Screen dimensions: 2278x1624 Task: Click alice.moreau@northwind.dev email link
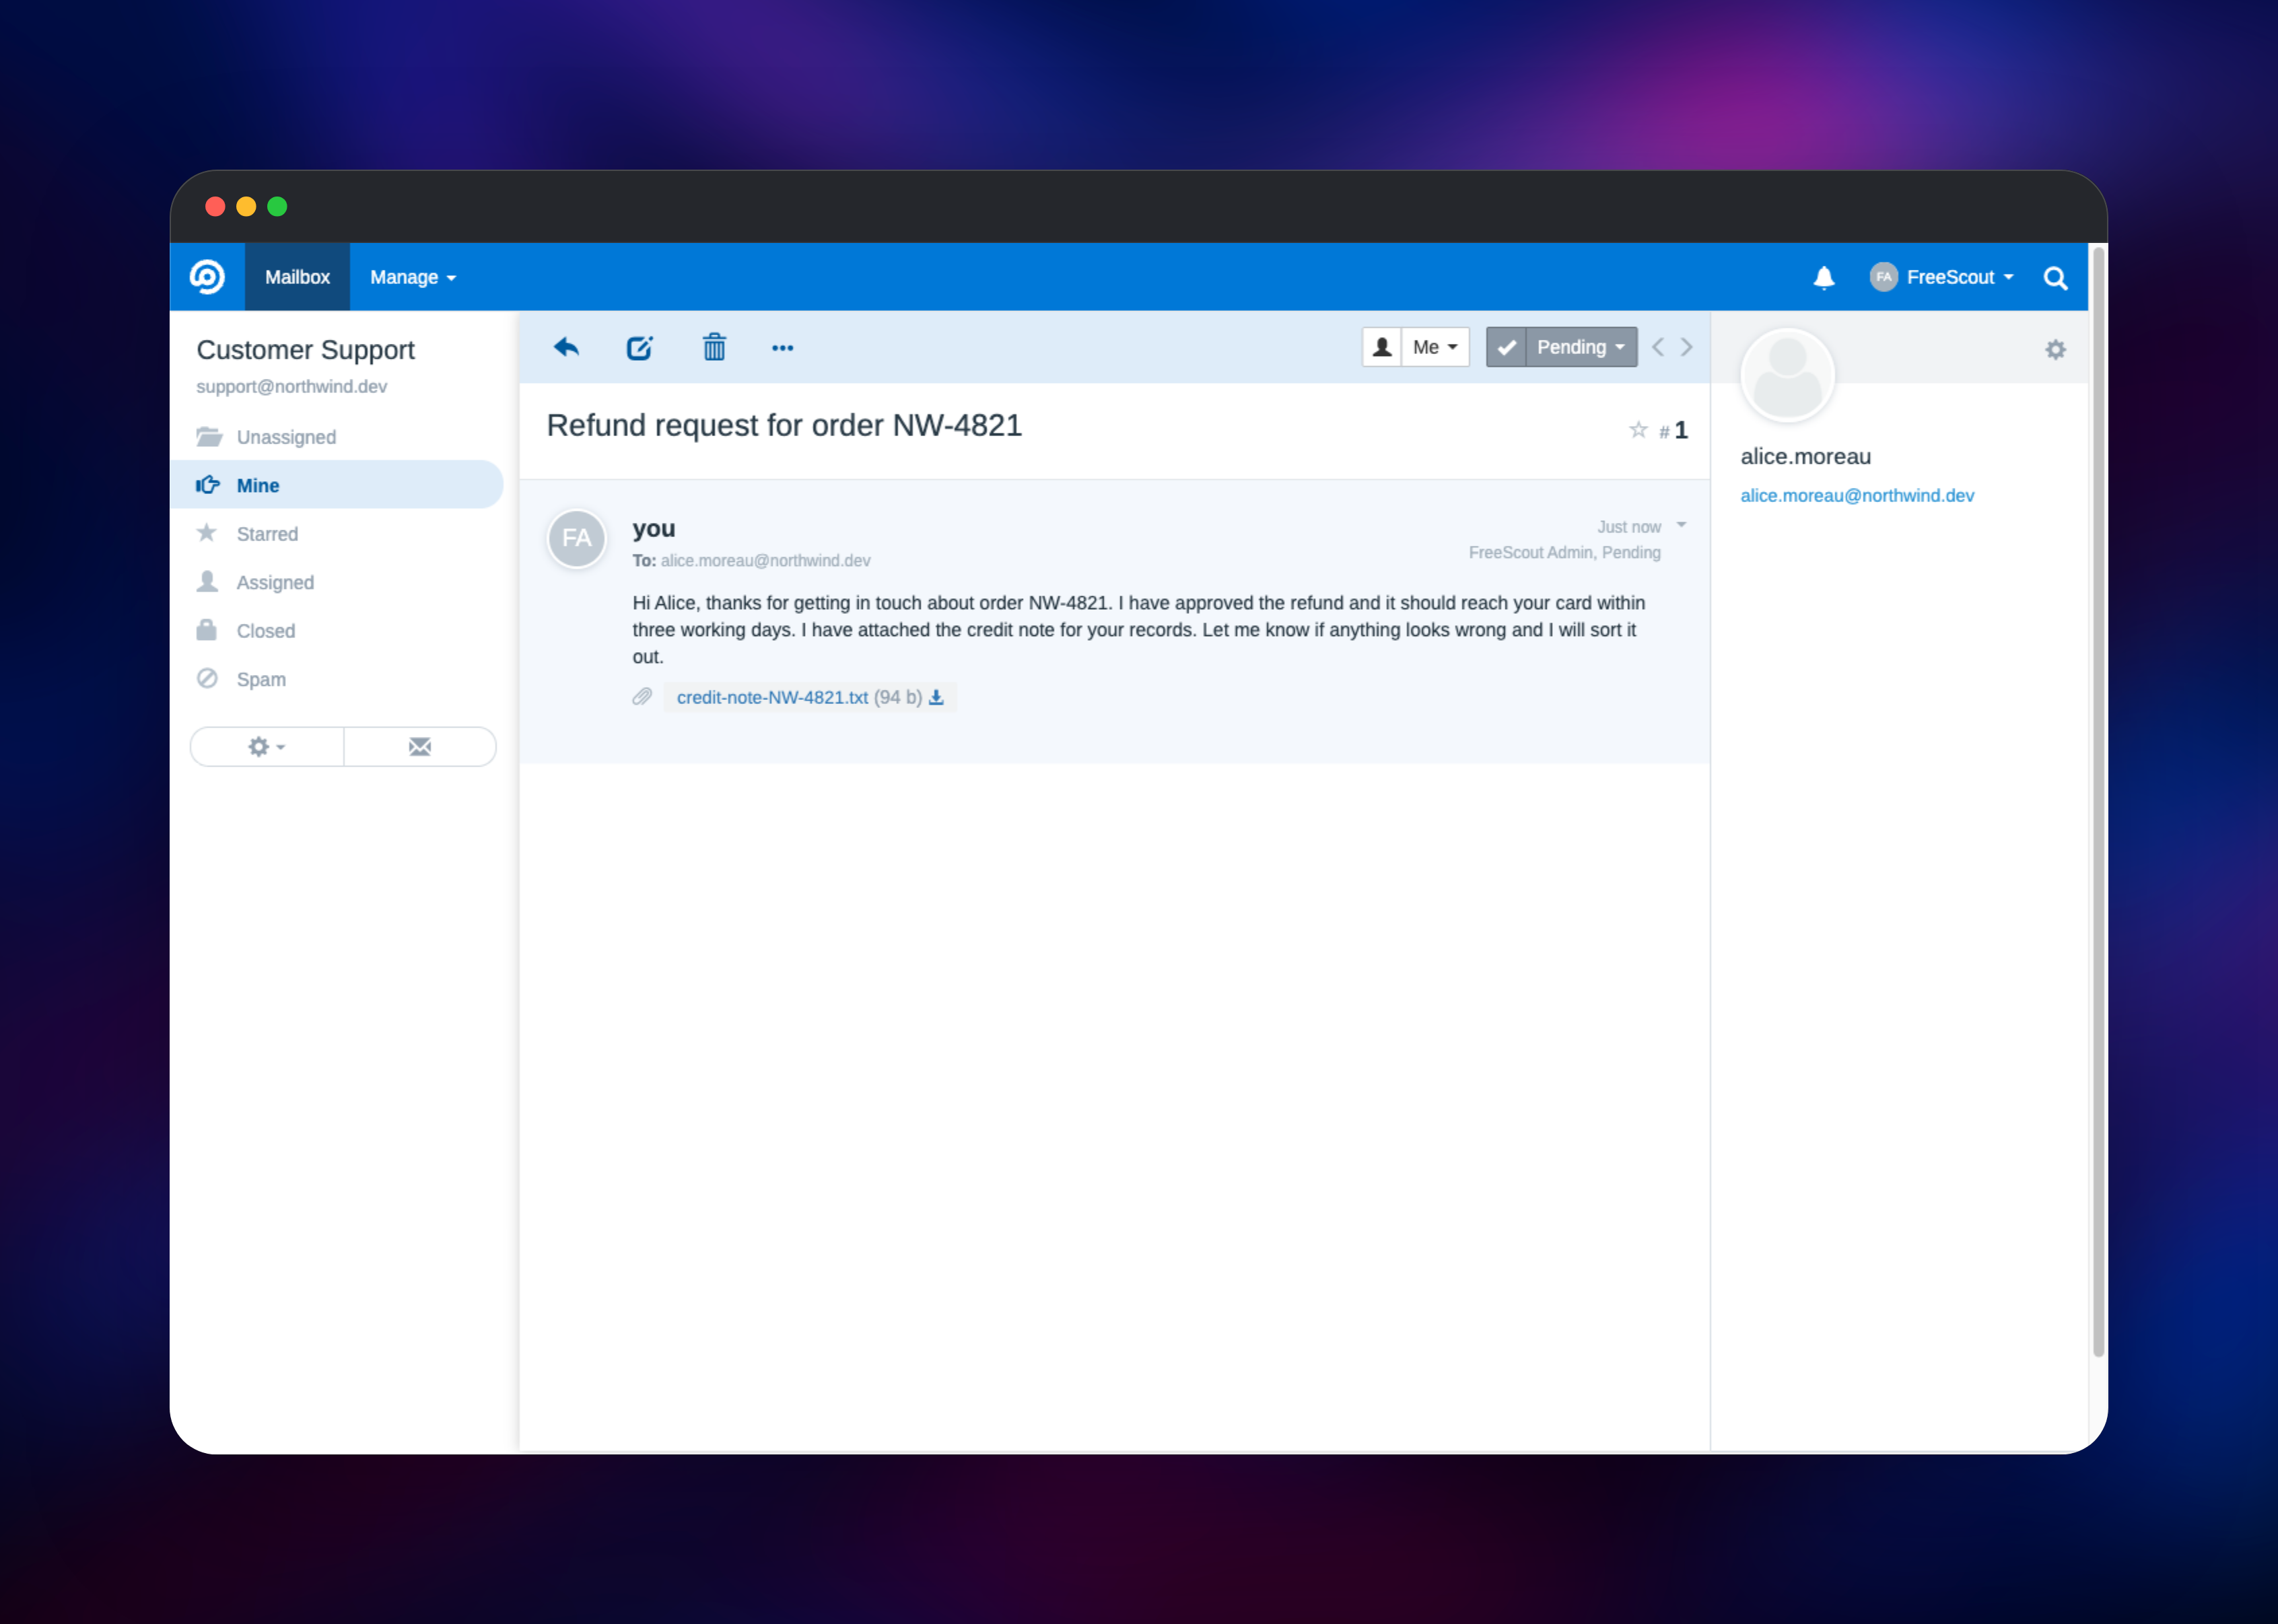coord(1857,495)
